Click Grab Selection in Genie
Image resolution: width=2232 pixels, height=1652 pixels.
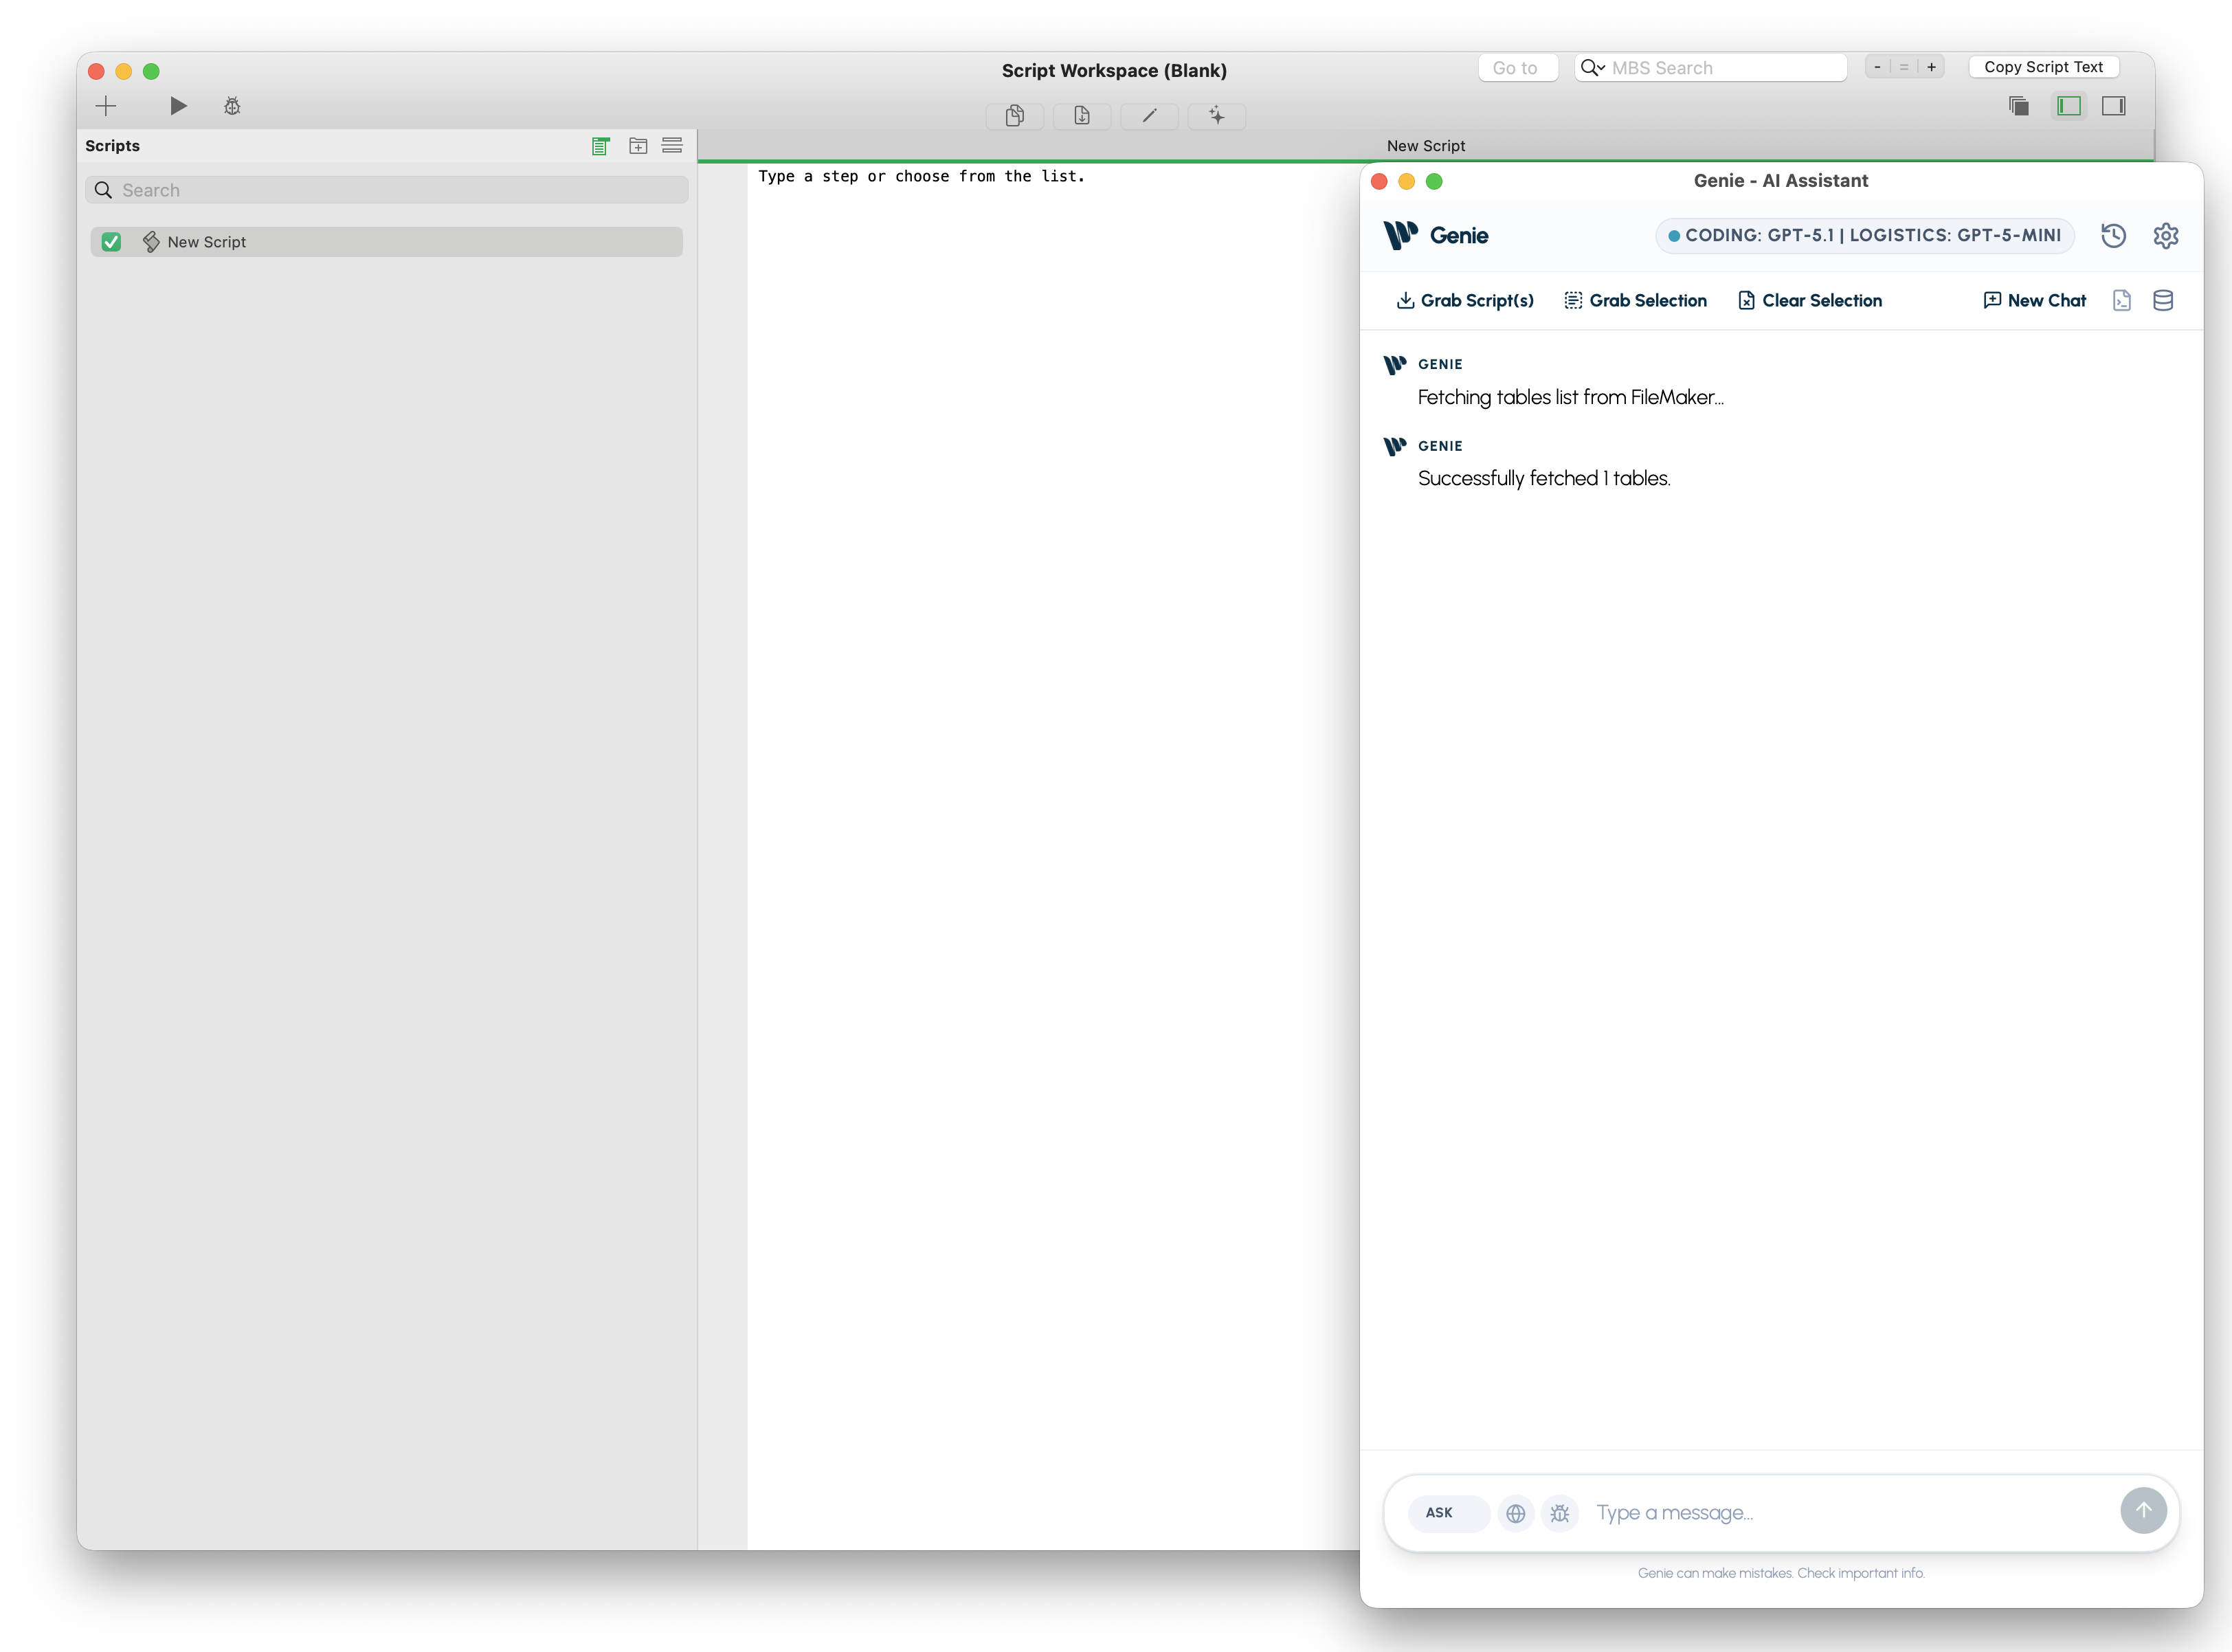coord(1635,301)
